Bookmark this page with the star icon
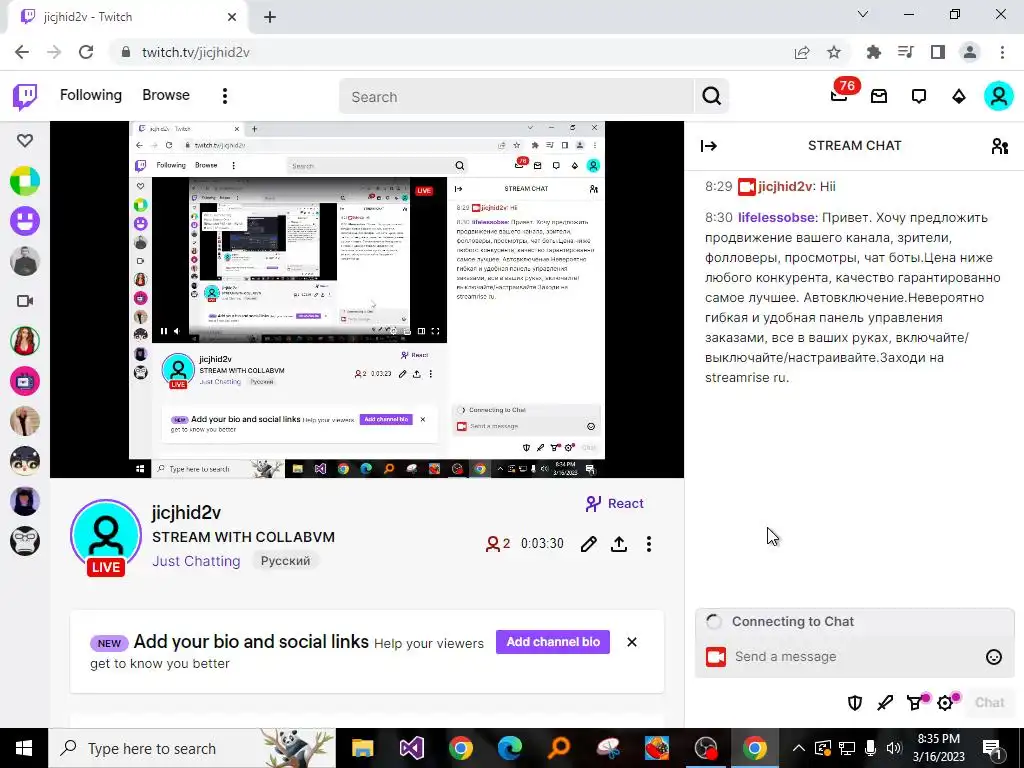 834,52
